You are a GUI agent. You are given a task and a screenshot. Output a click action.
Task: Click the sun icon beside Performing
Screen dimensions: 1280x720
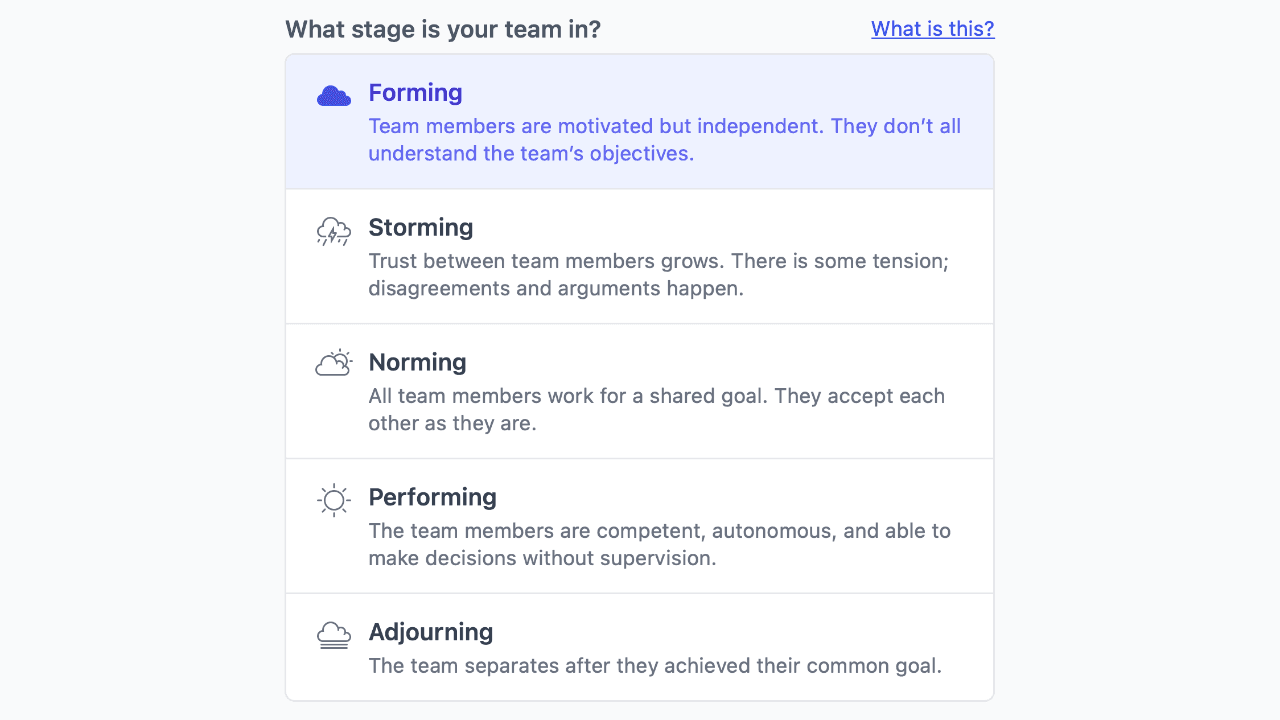[333, 499]
